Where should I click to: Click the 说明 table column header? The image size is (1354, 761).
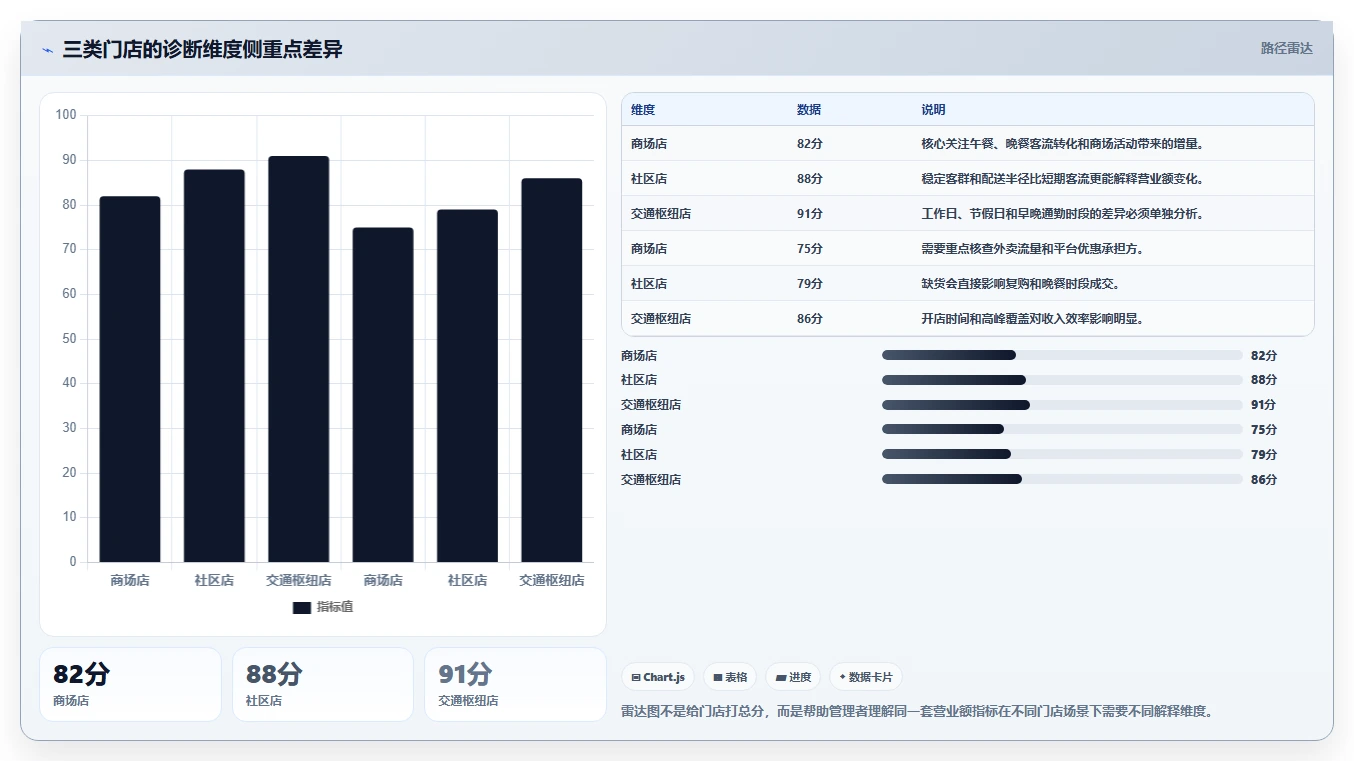pos(933,110)
